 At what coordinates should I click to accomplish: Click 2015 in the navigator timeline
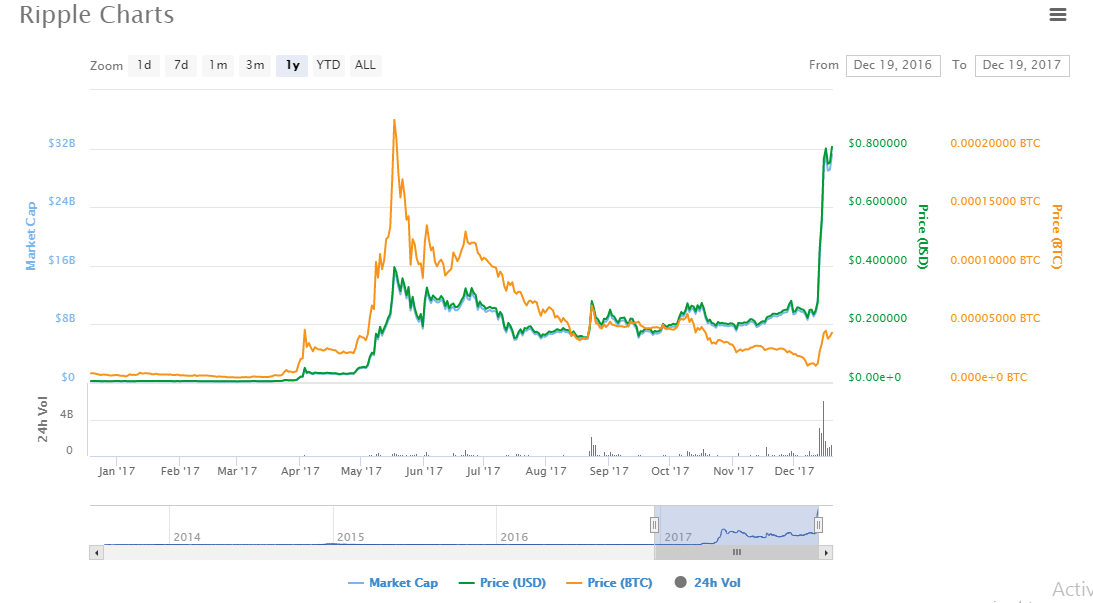[x=350, y=537]
